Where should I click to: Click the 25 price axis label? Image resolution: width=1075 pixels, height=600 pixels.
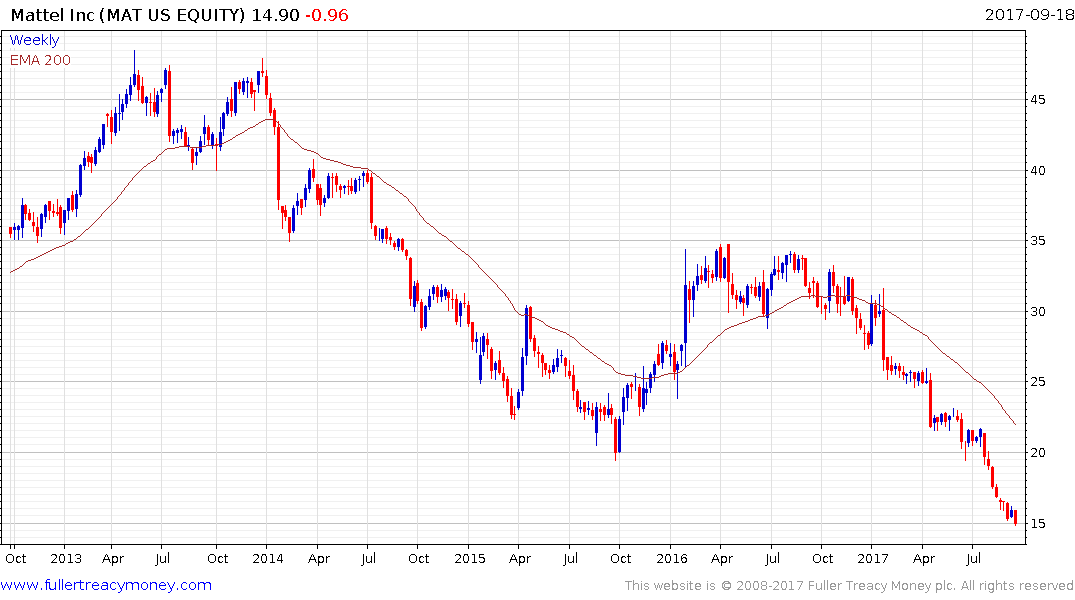tap(1037, 382)
